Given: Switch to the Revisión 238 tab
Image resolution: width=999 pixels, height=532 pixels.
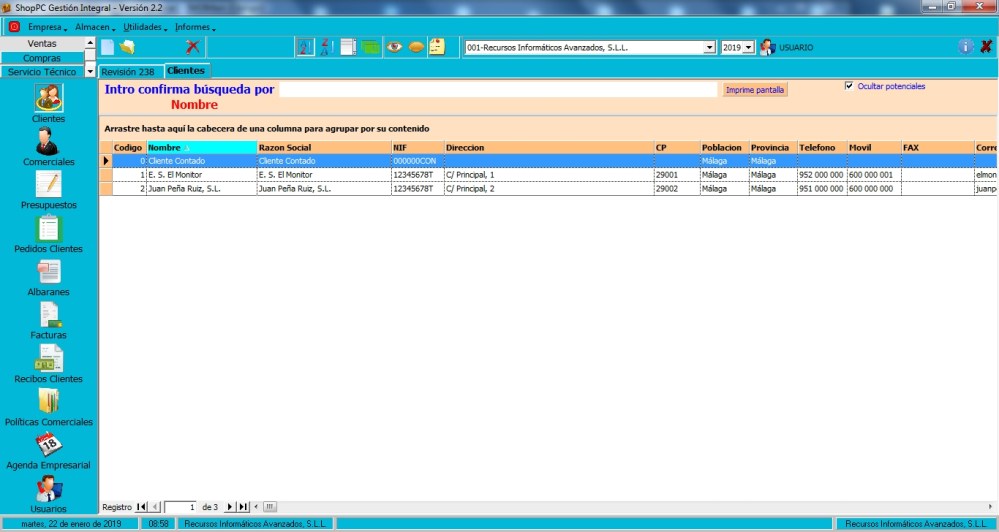Looking at the screenshot, I should pos(127,72).
